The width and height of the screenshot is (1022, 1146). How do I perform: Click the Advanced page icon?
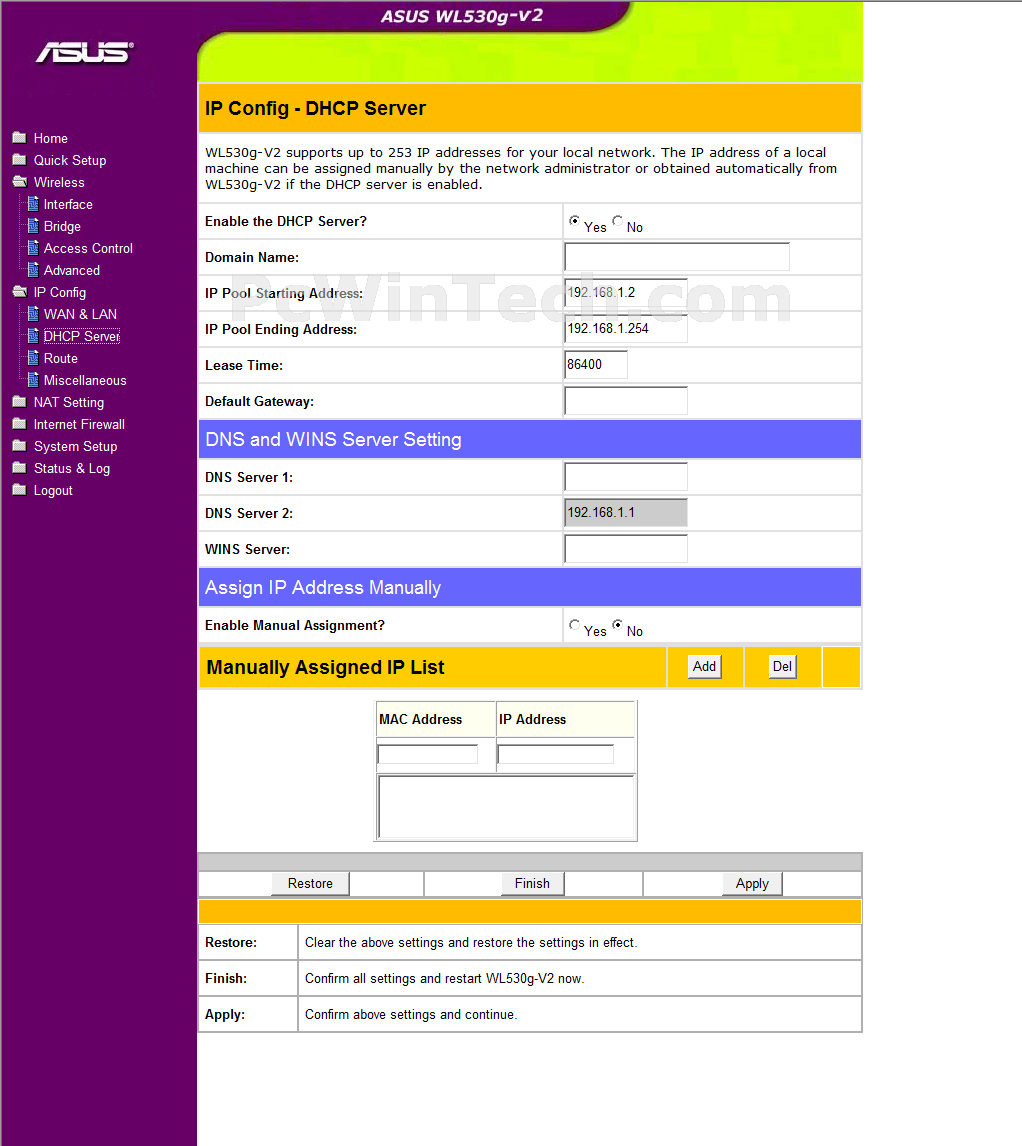33,269
